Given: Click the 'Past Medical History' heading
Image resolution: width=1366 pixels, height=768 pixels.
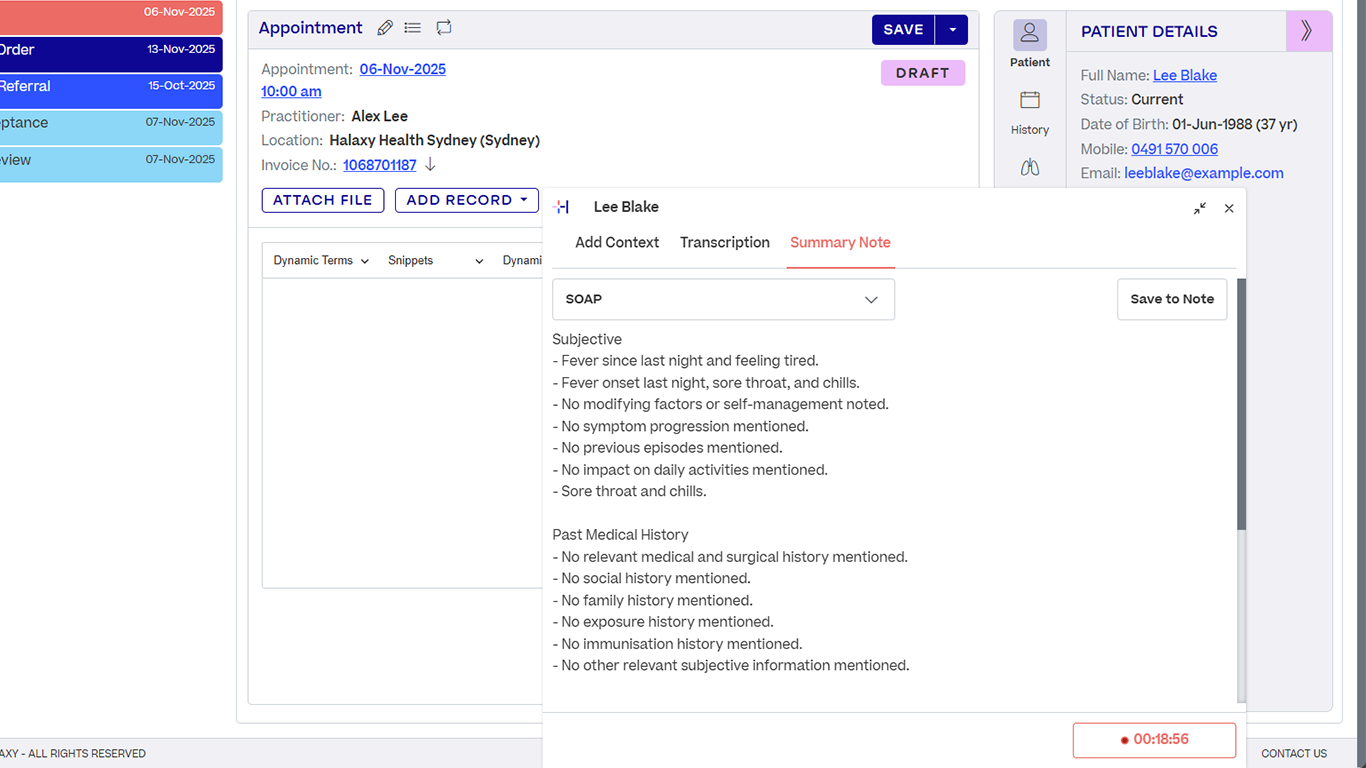Looking at the screenshot, I should [620, 535].
